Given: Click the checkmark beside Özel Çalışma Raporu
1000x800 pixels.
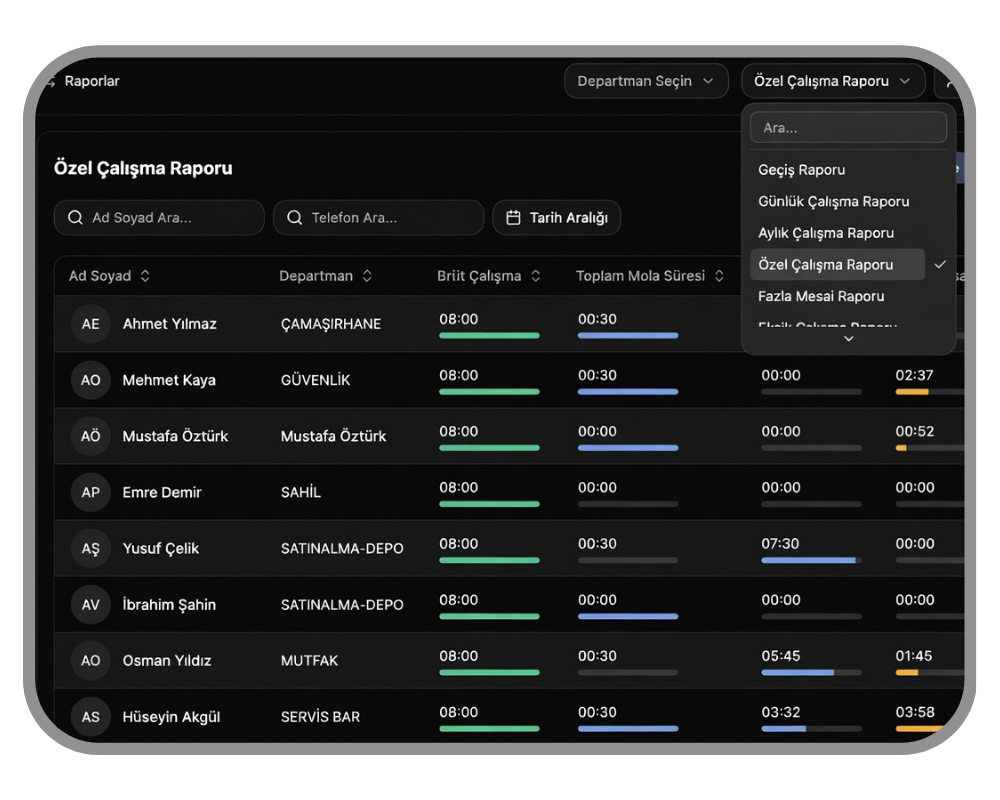Looking at the screenshot, I should tap(940, 264).
